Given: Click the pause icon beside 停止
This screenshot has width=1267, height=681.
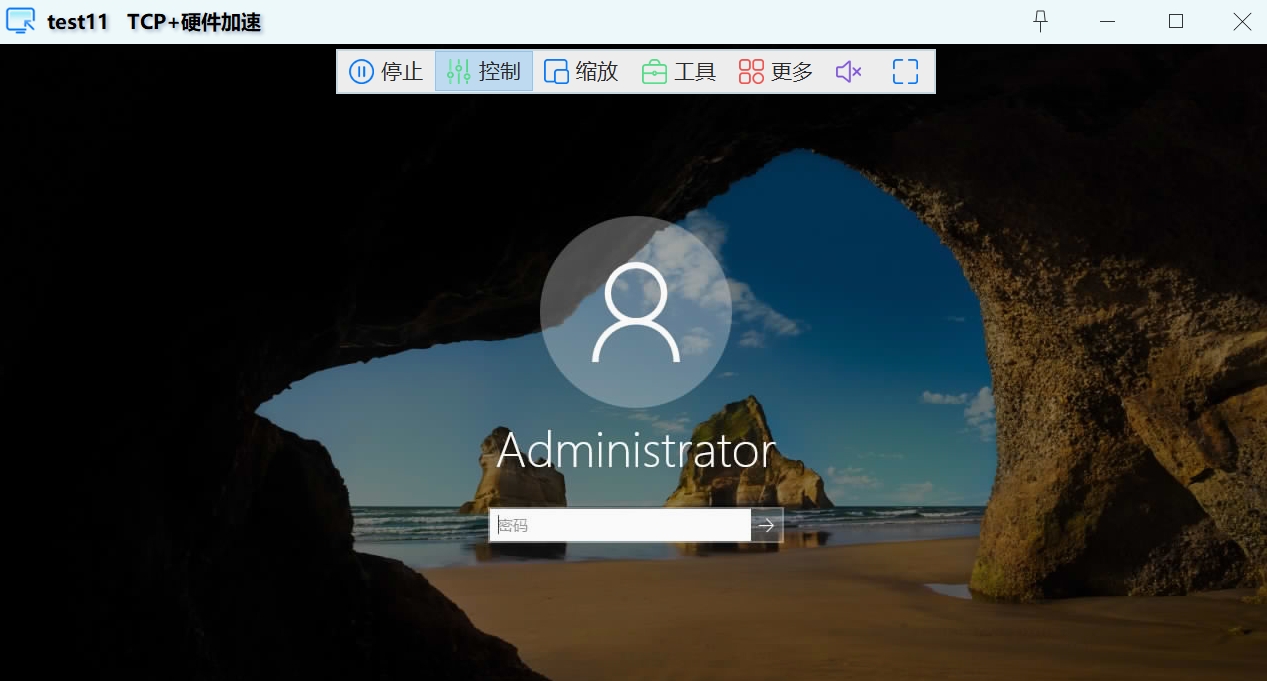Looking at the screenshot, I should click(x=362, y=72).
